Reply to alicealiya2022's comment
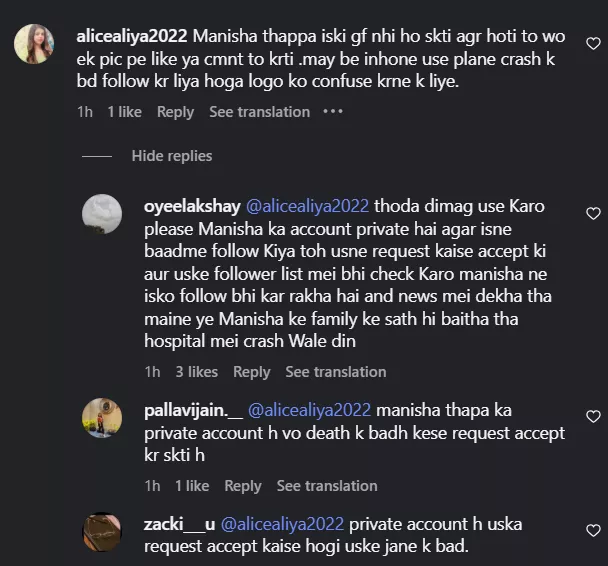The width and height of the screenshot is (608, 566). 175,112
